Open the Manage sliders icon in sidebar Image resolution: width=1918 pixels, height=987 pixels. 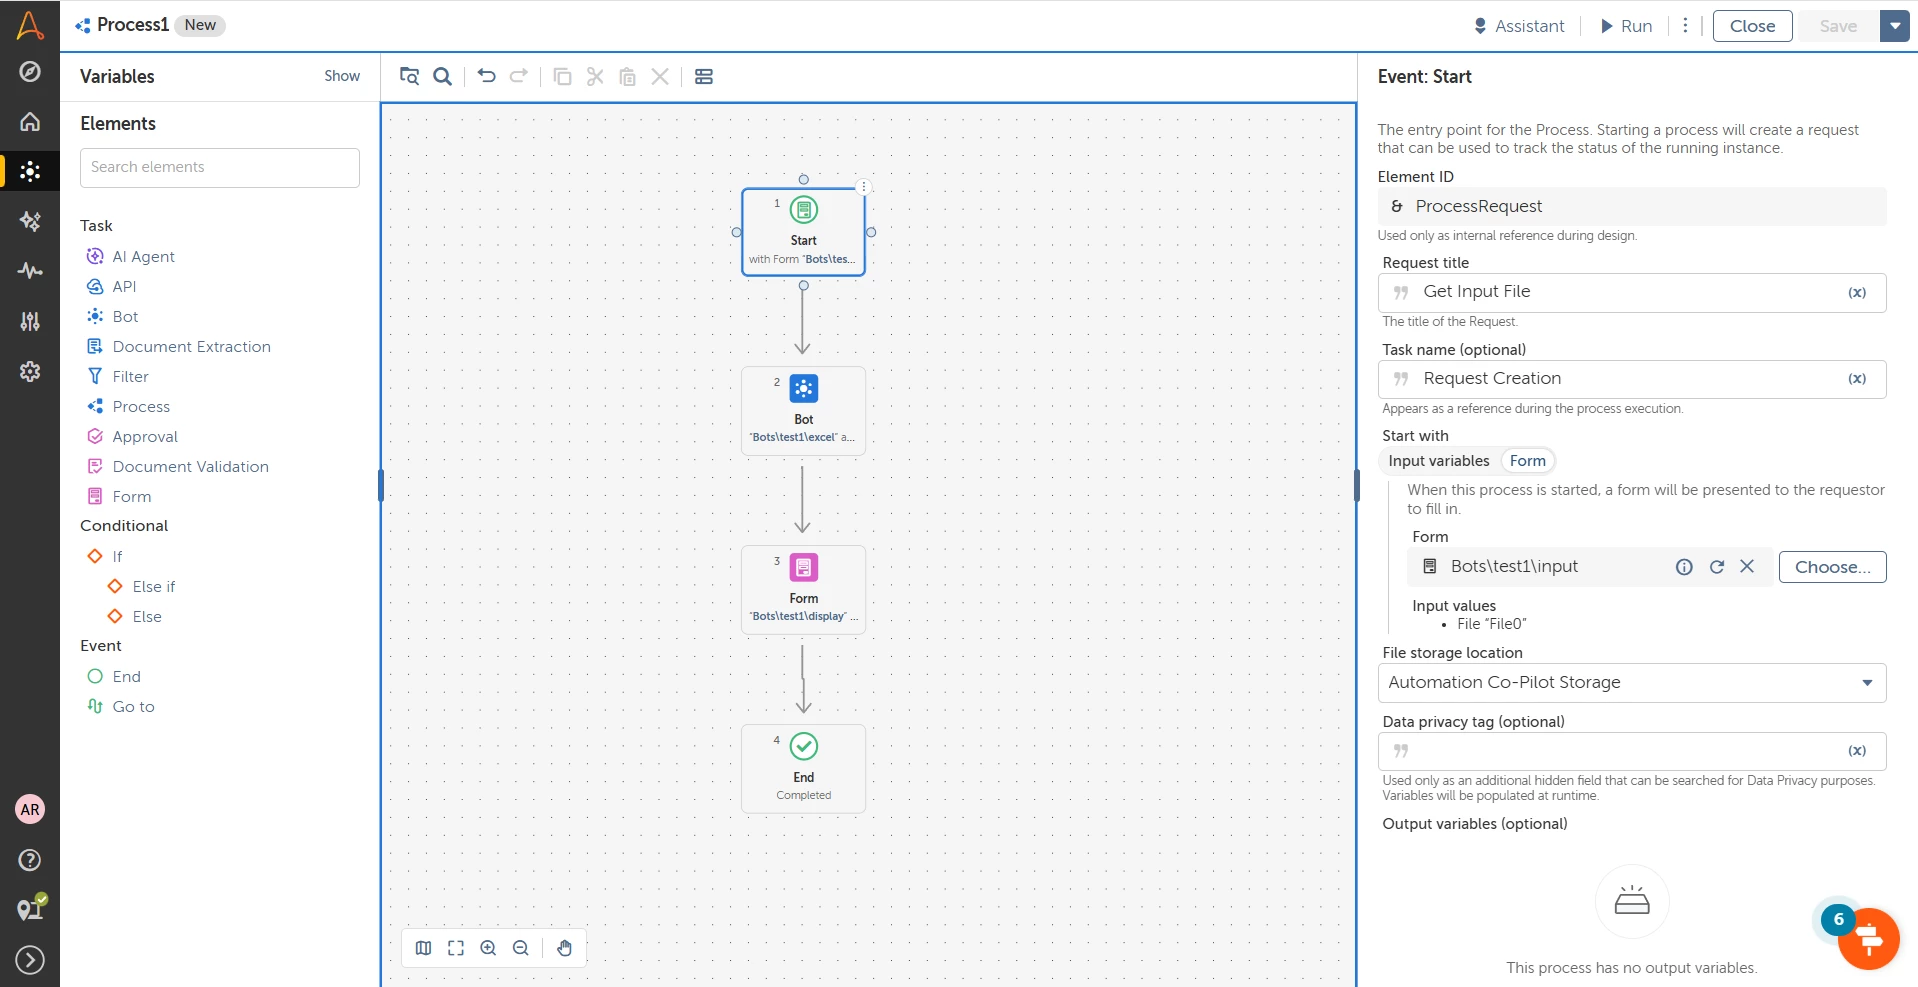pyautogui.click(x=30, y=321)
